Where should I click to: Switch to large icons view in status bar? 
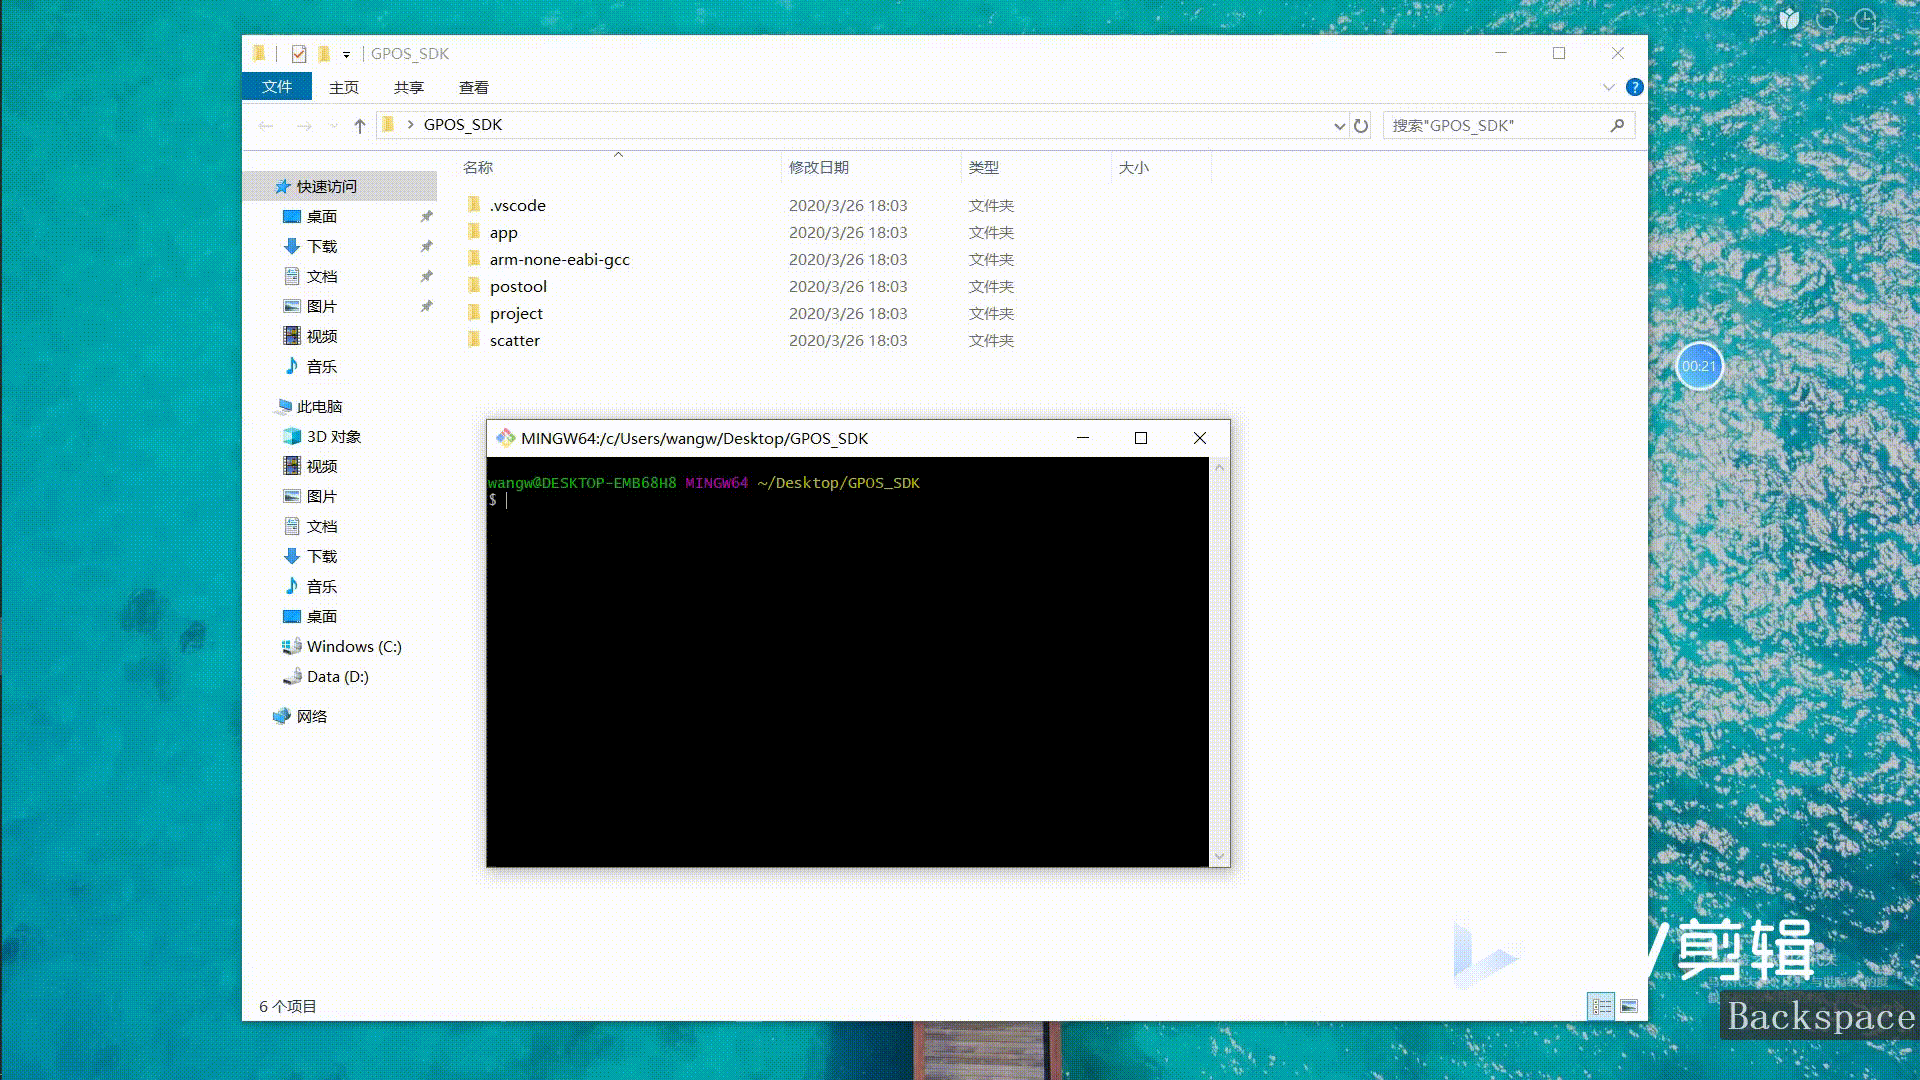click(x=1629, y=1006)
